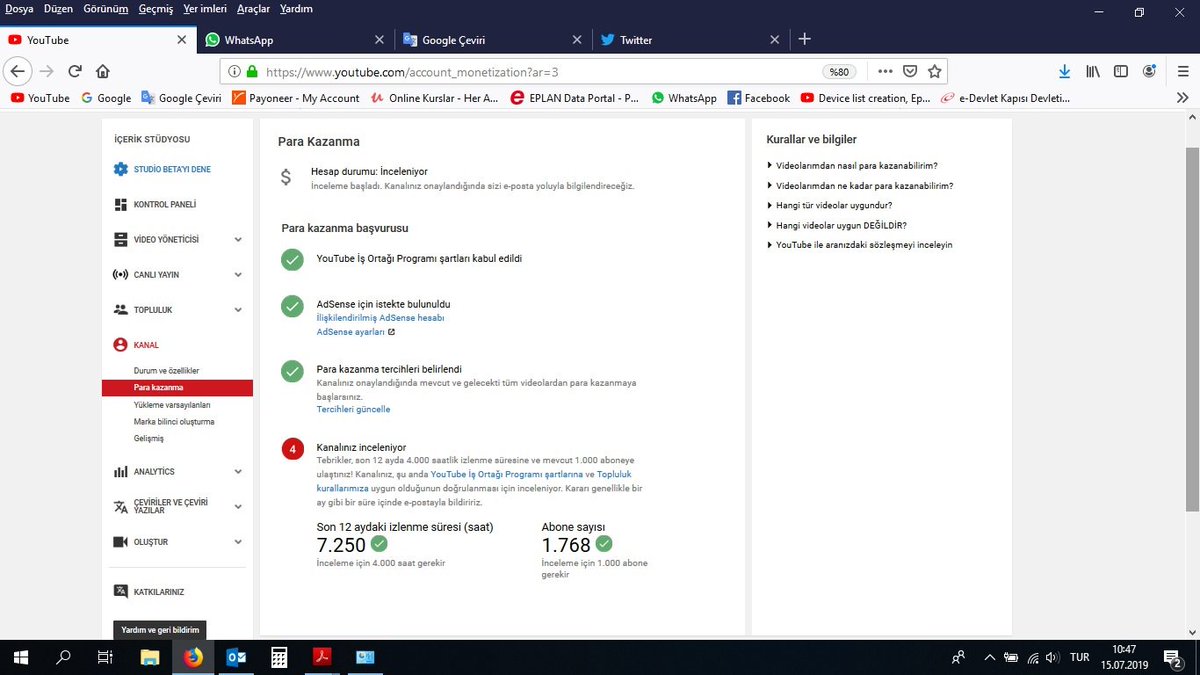This screenshot has width=1200, height=675.
Task: Expand the Video Yöneticisi section chevron
Action: pyautogui.click(x=238, y=240)
